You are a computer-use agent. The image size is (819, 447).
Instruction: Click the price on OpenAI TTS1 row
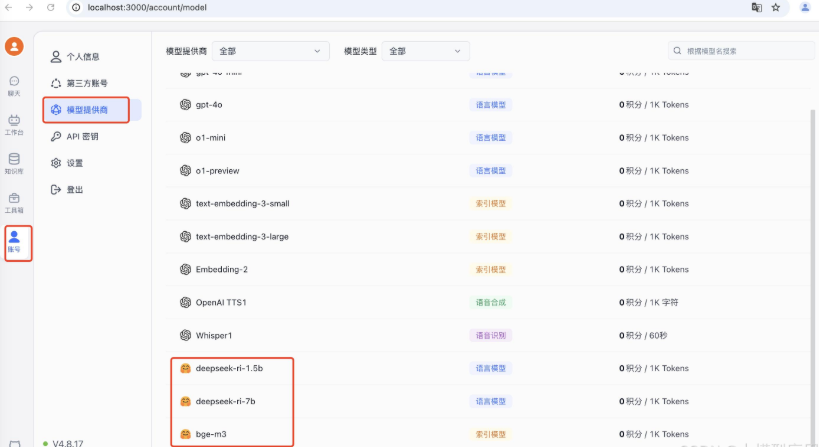(649, 302)
